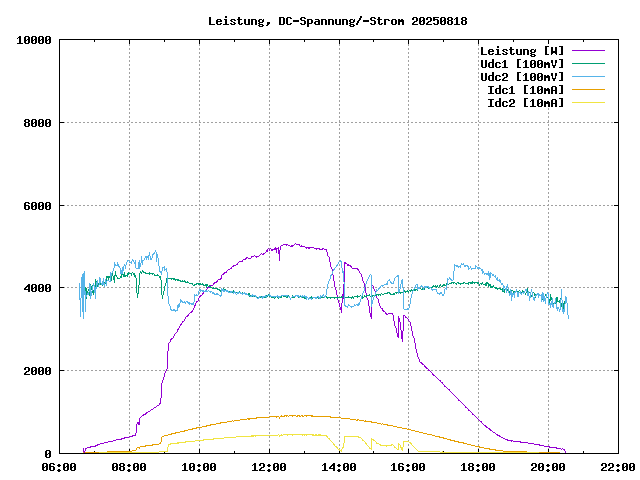The image size is (640, 480).
Task: Click the 14:00 x-axis time label
Action: pos(339,467)
